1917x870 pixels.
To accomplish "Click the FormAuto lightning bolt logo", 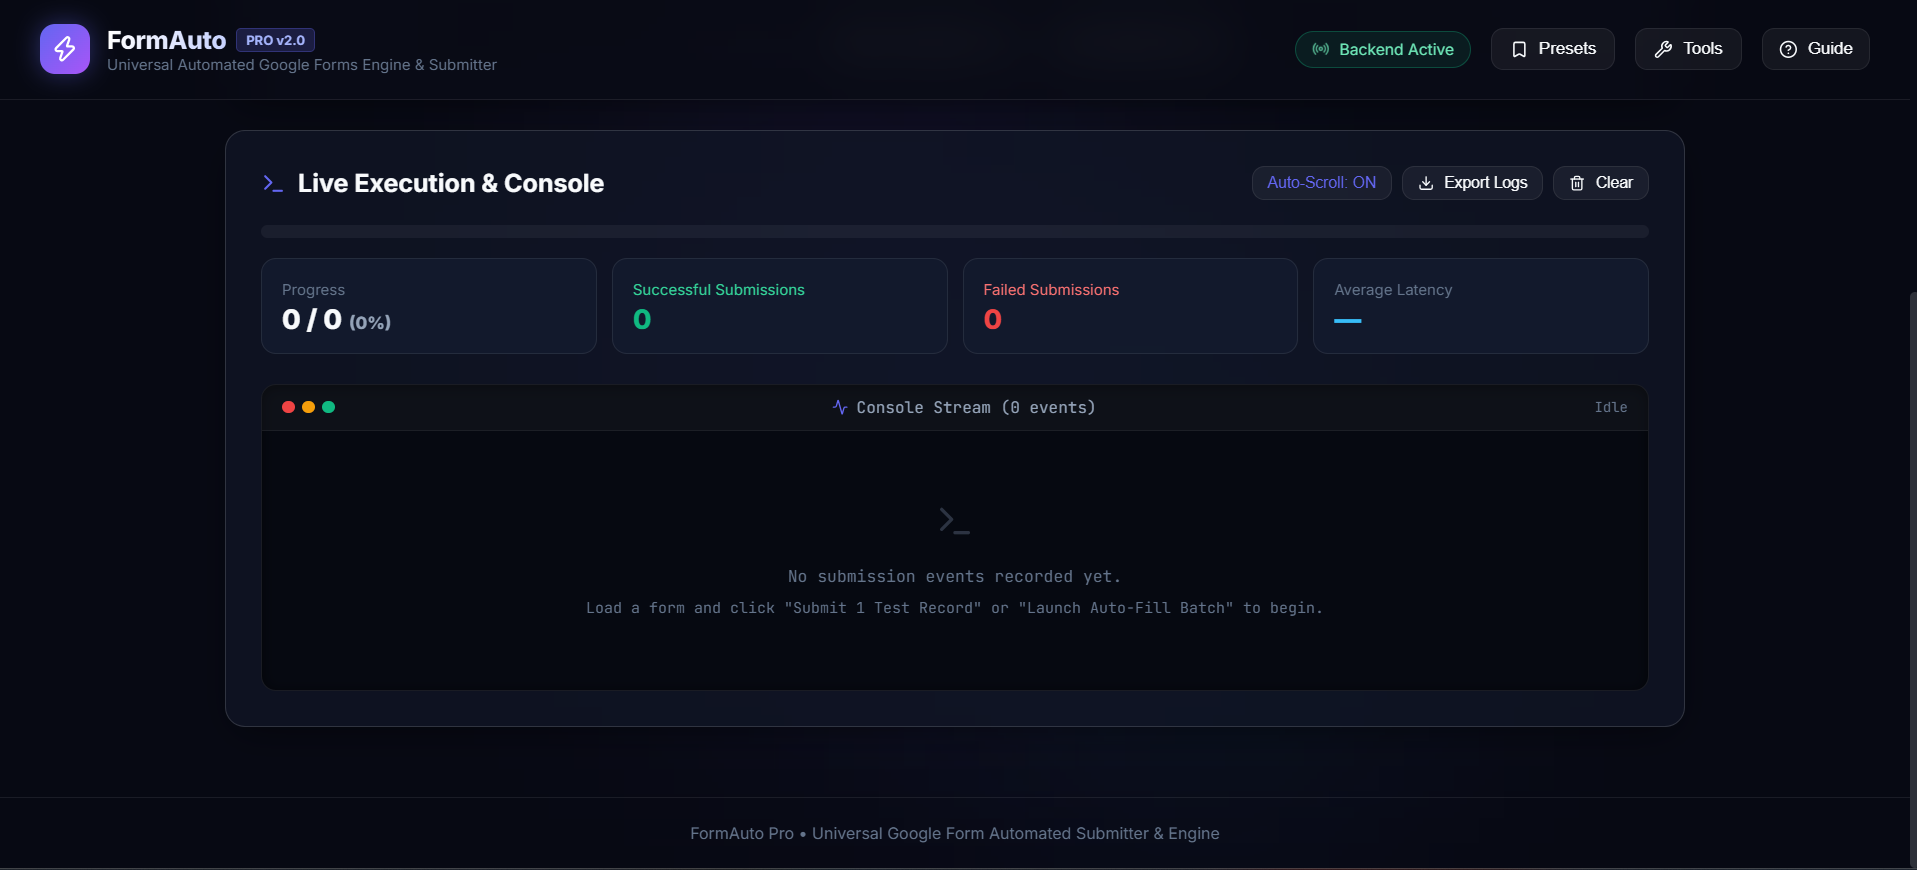I will (x=65, y=49).
